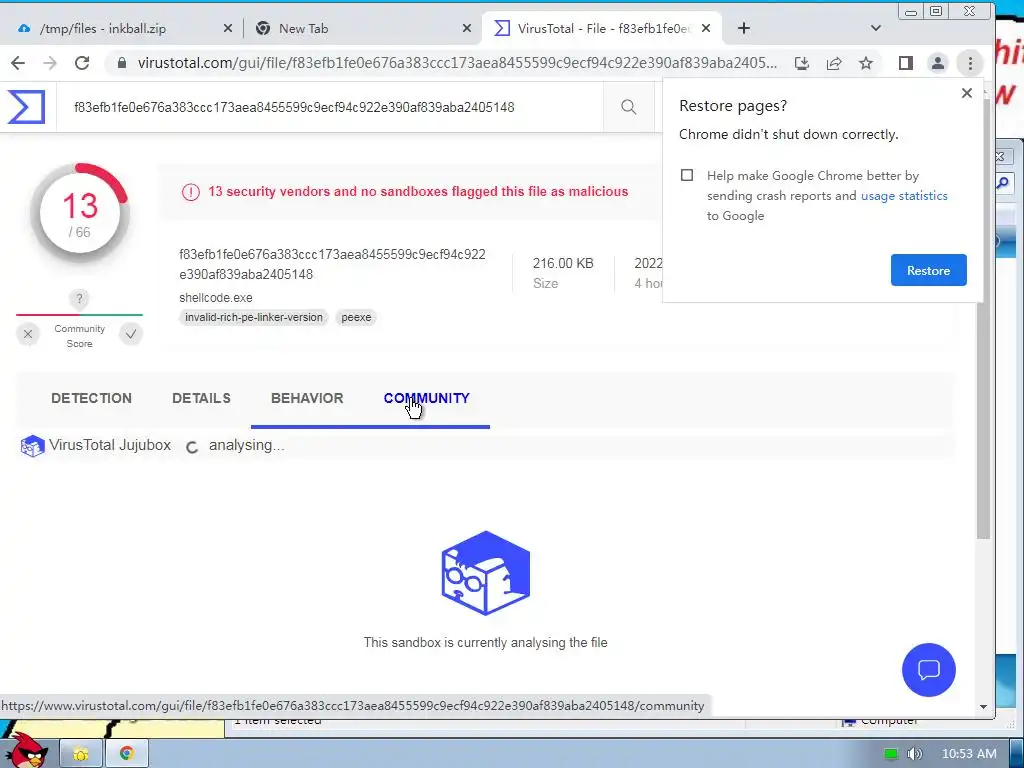Click the green tray status icon
The image size is (1024, 768).
pyautogui.click(x=891, y=754)
